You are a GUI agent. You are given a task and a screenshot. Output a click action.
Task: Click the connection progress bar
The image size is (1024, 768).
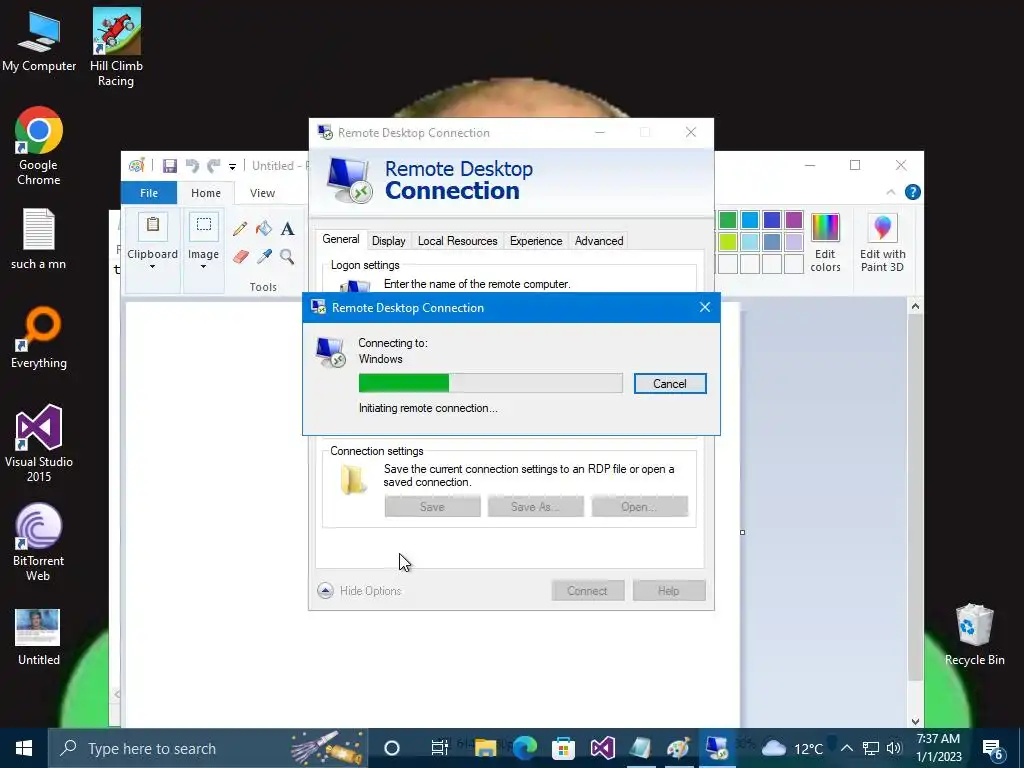[x=490, y=383]
